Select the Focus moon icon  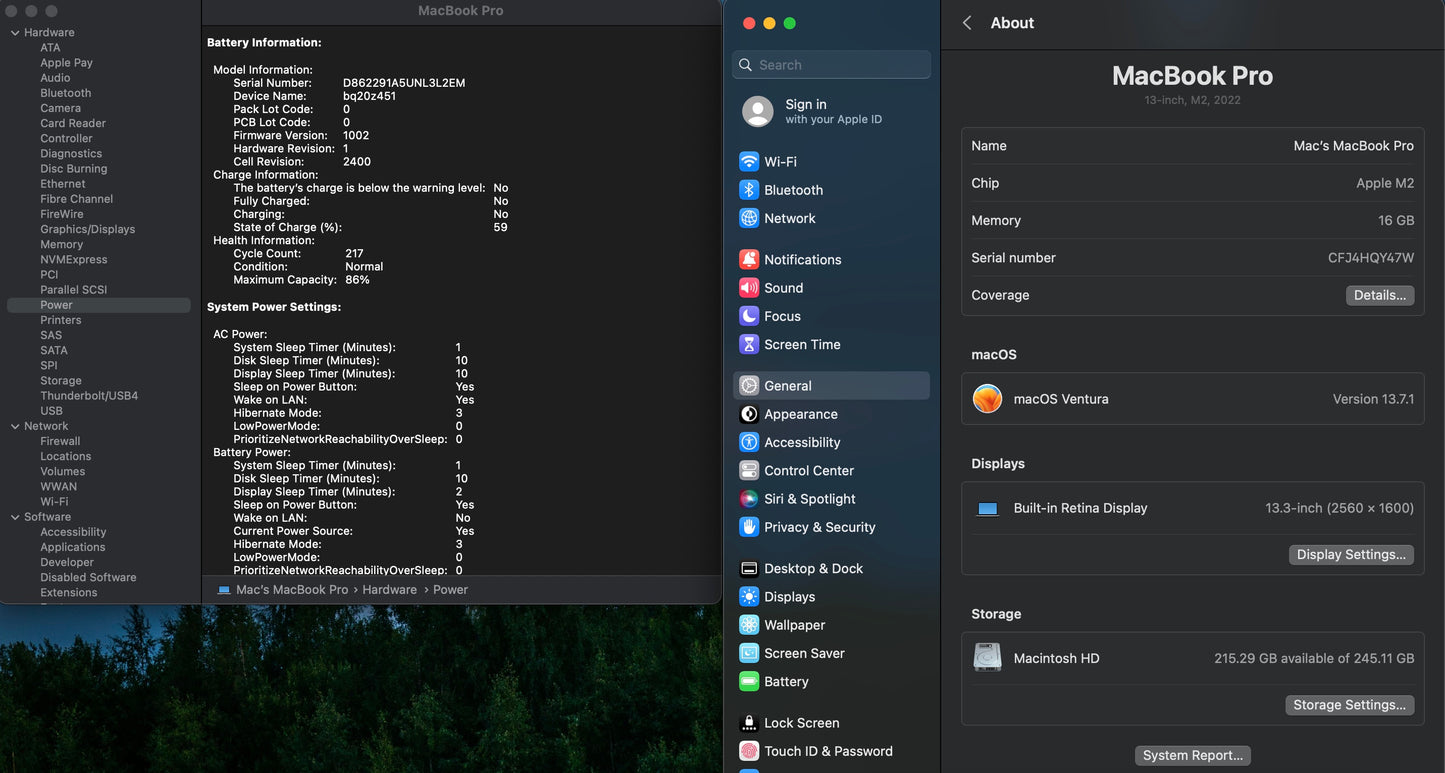[748, 316]
